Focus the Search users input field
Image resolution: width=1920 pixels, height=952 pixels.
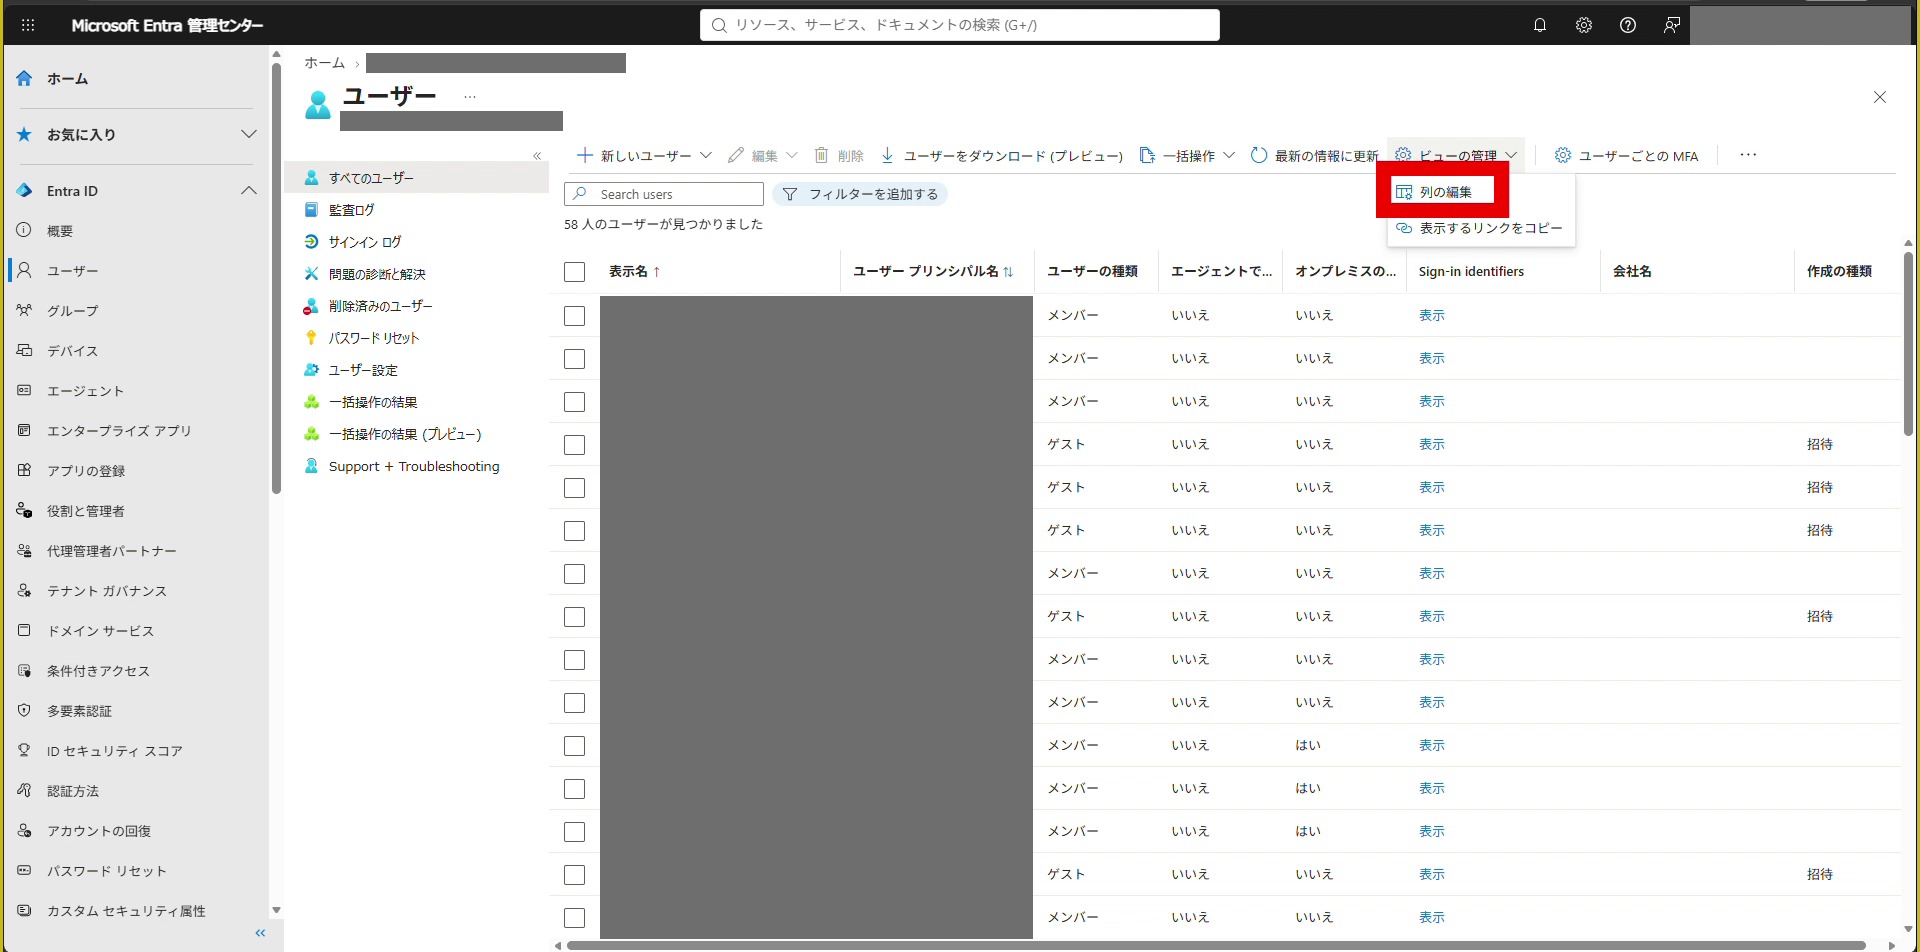pos(664,194)
